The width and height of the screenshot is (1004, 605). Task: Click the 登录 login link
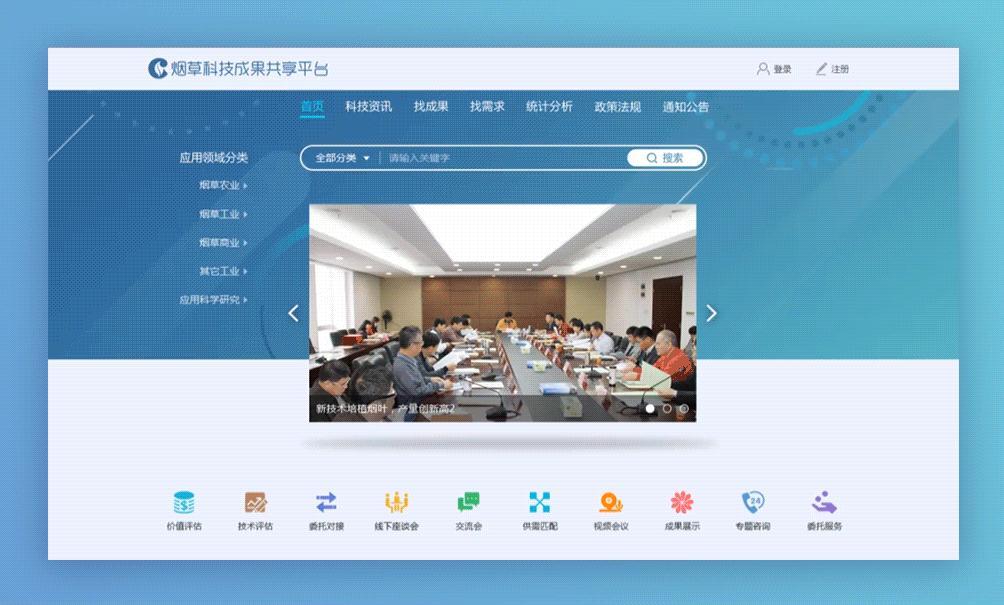[x=775, y=69]
